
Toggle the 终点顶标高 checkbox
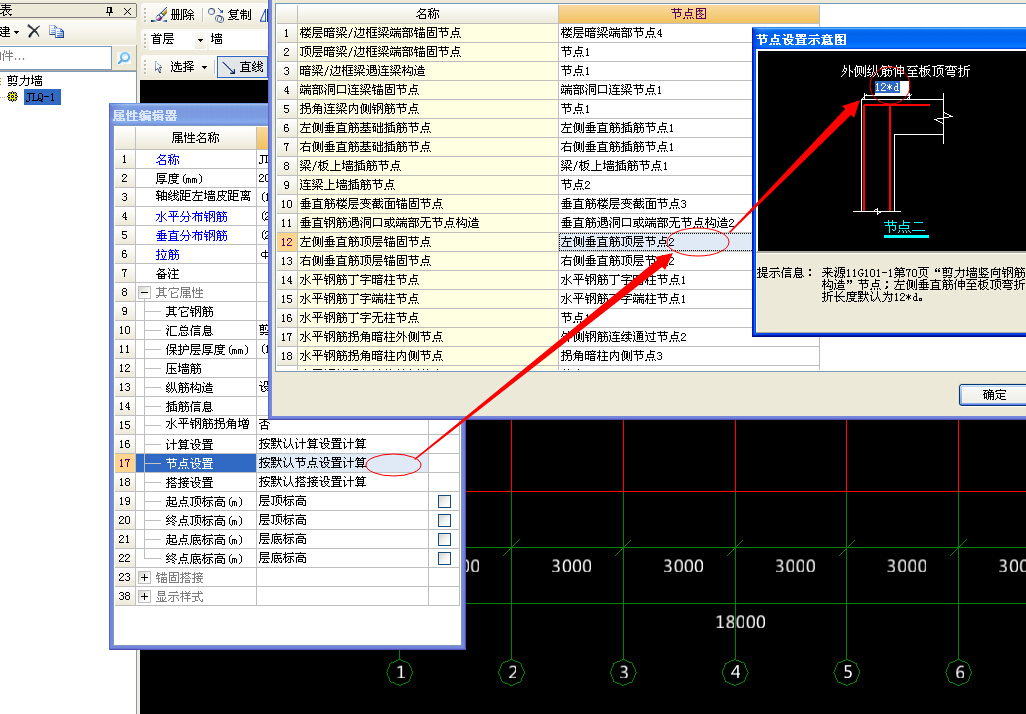click(444, 520)
